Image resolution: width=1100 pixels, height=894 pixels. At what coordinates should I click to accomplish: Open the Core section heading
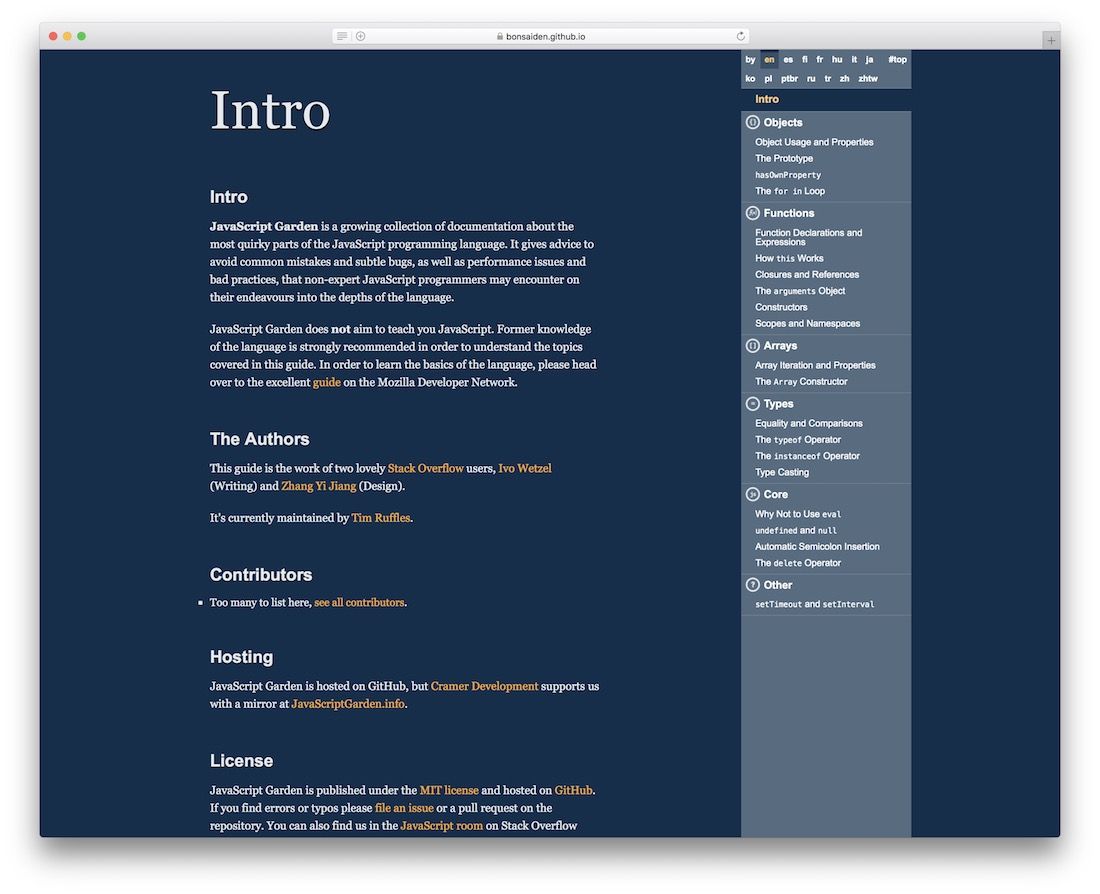click(x=775, y=494)
